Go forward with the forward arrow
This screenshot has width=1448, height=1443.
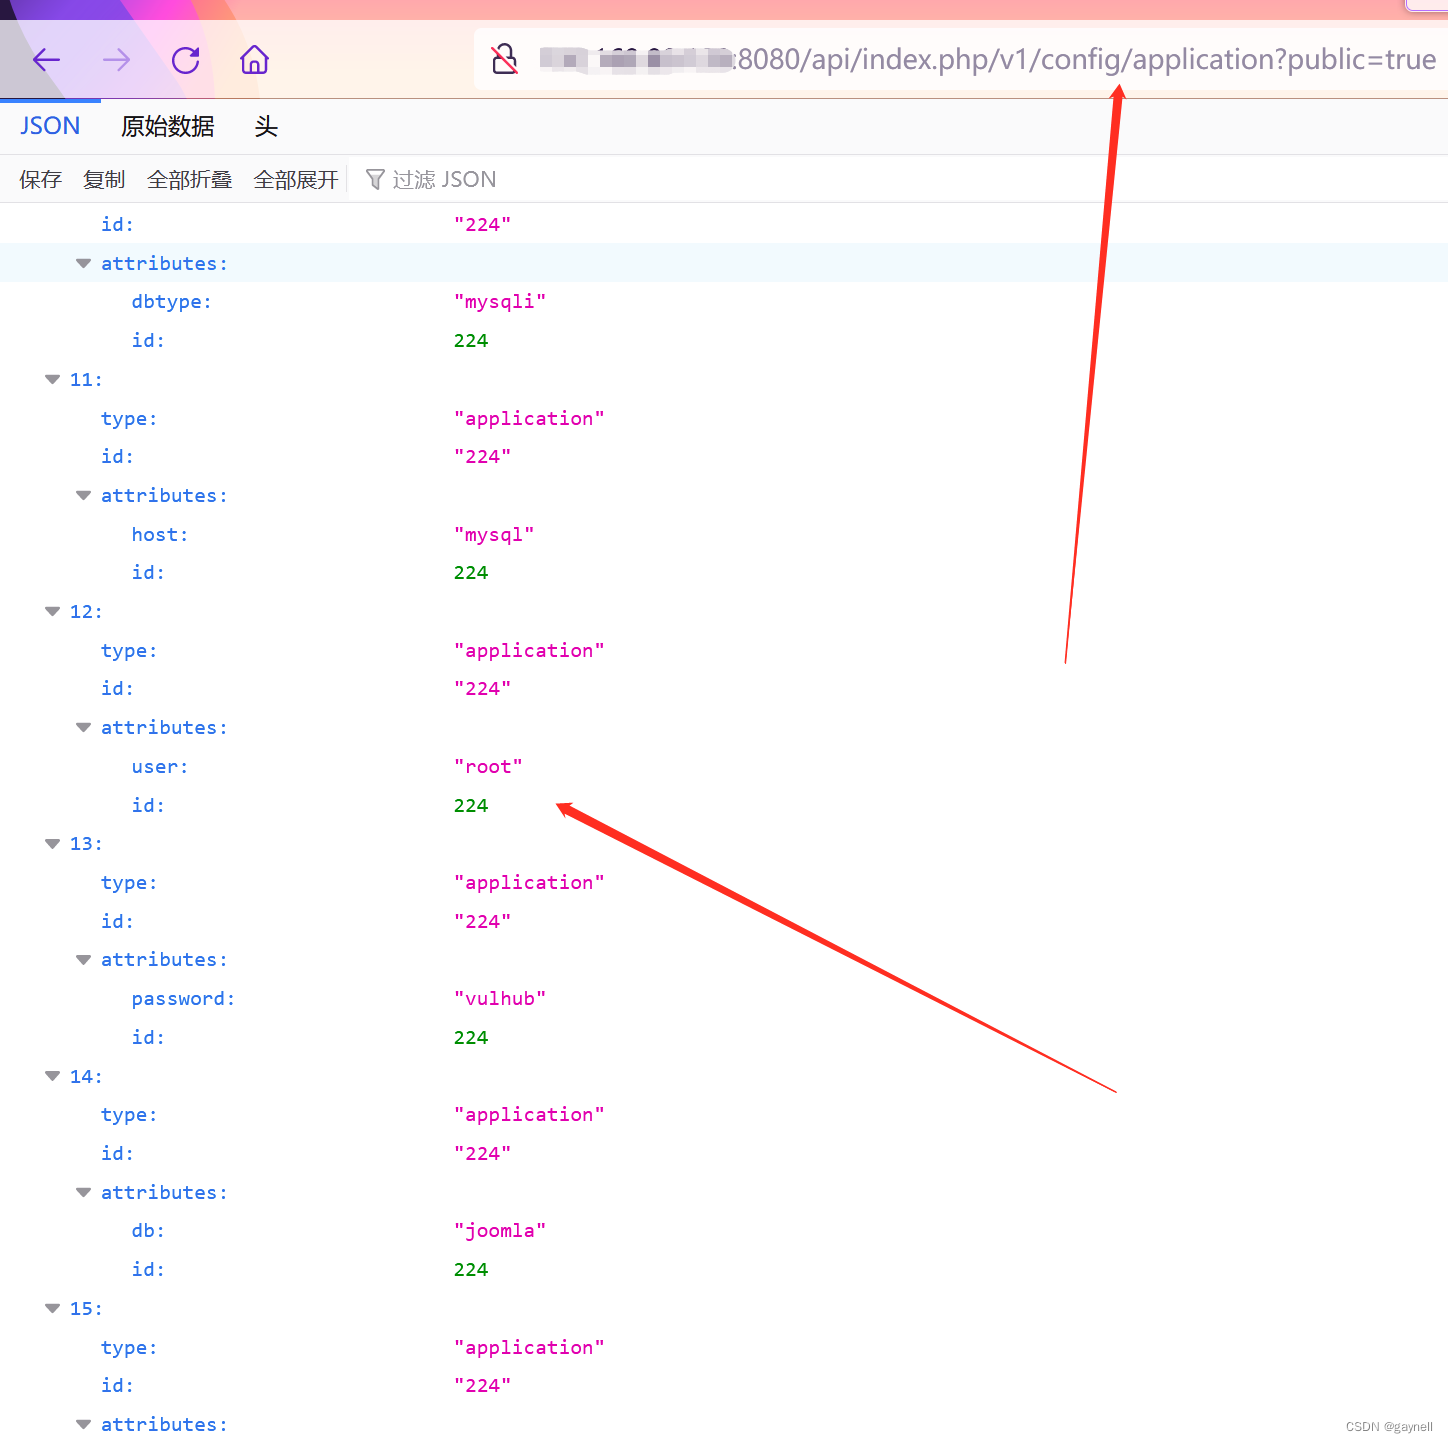[x=116, y=60]
